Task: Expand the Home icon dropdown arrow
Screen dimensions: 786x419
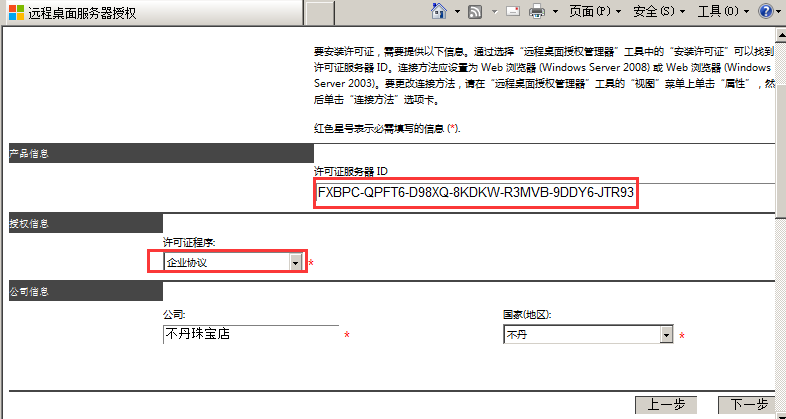Action: click(457, 12)
